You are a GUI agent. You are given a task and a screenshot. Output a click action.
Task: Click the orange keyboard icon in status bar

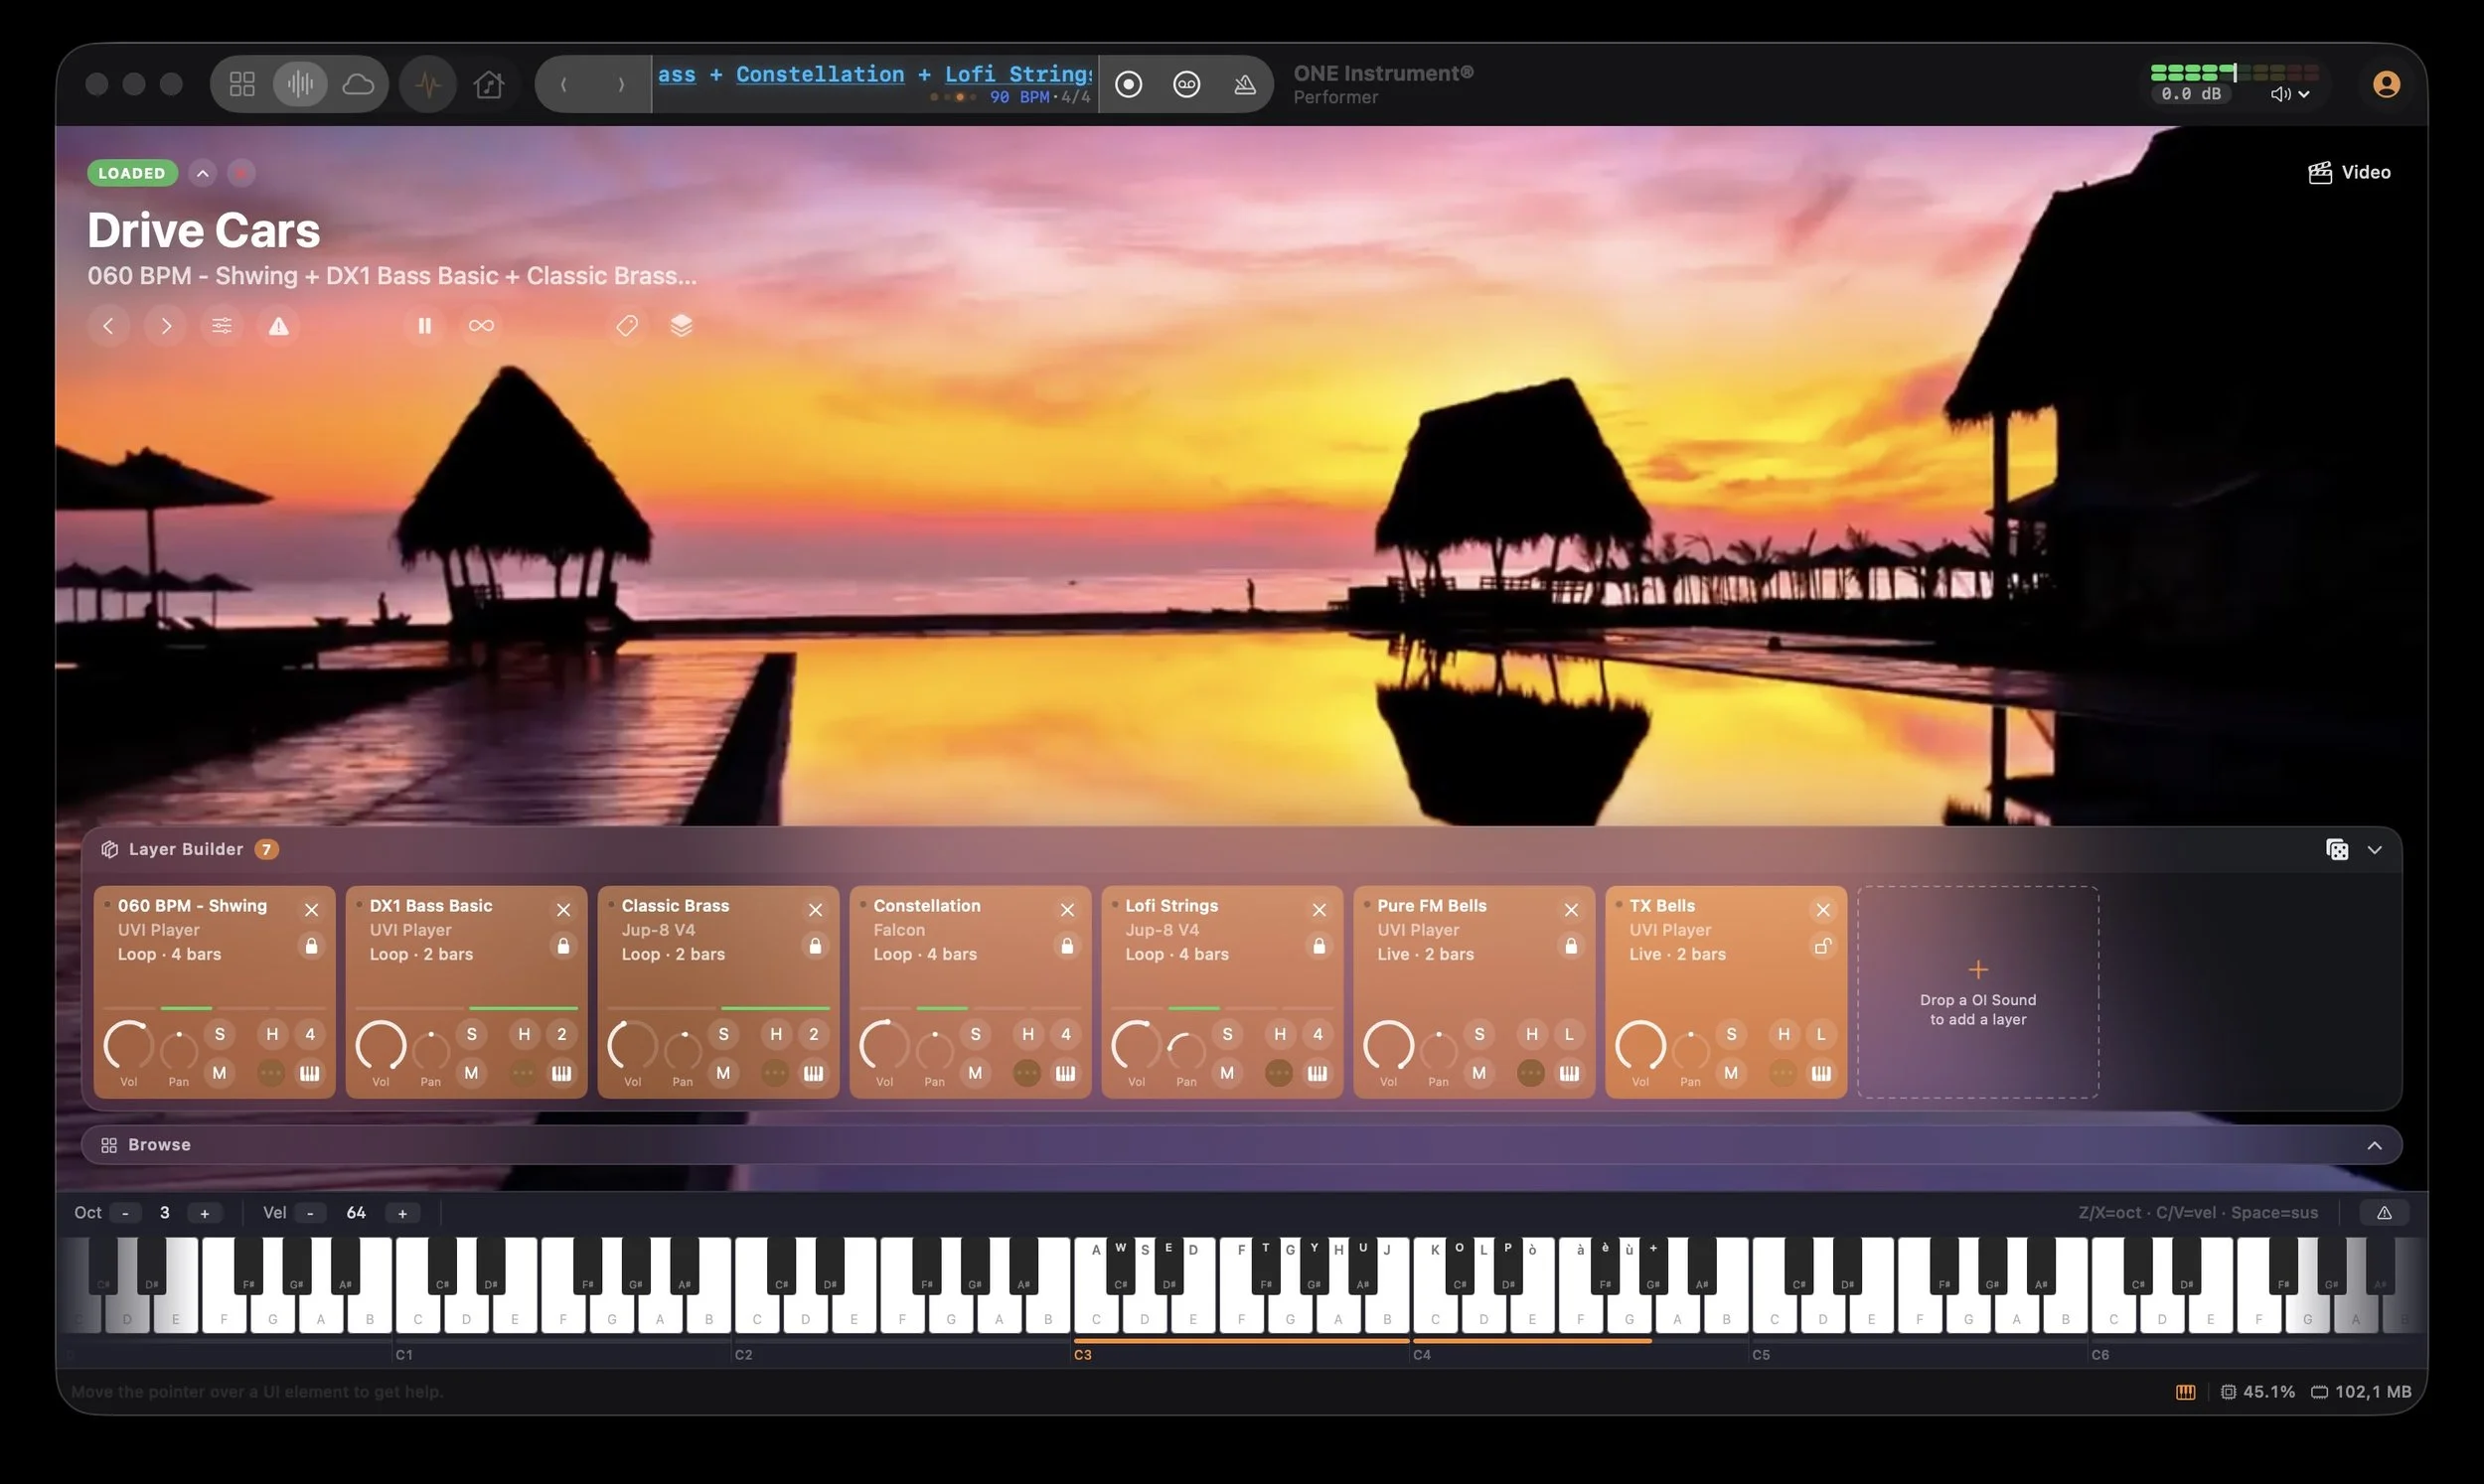[2186, 1392]
